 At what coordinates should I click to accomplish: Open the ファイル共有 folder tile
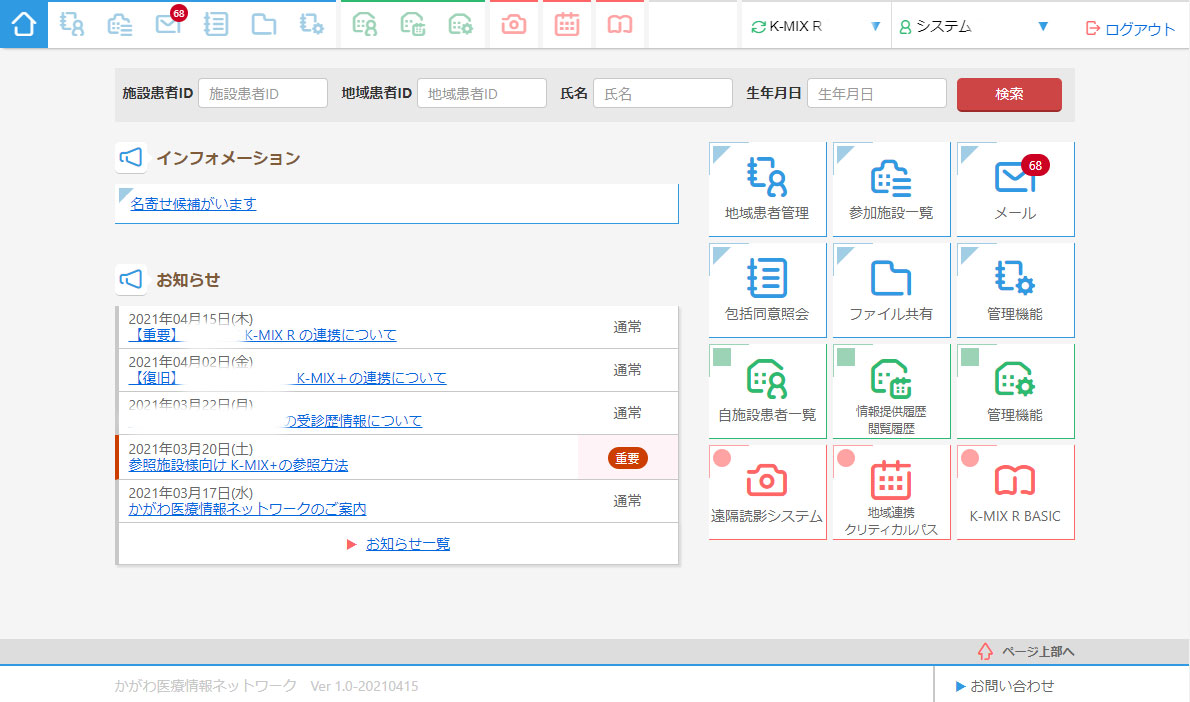pos(891,290)
